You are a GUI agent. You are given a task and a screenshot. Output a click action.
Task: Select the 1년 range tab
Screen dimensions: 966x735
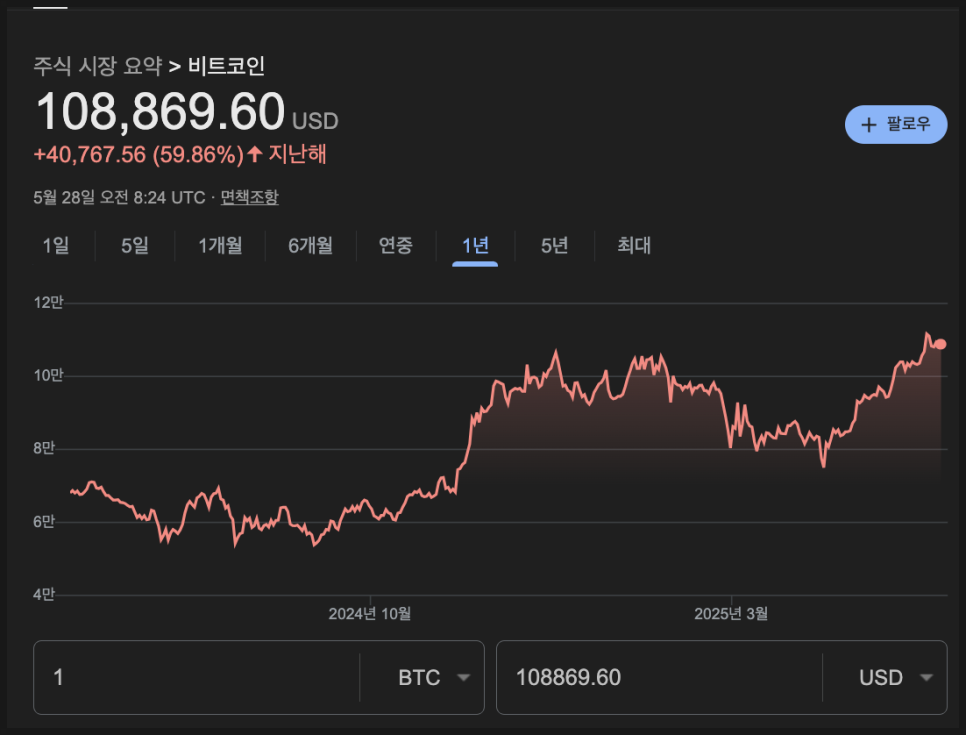pos(475,246)
